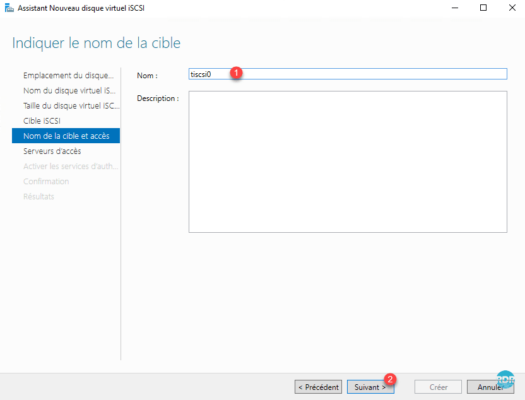525x400 pixels.
Task: Select the Confirmation step
Action: 46,181
